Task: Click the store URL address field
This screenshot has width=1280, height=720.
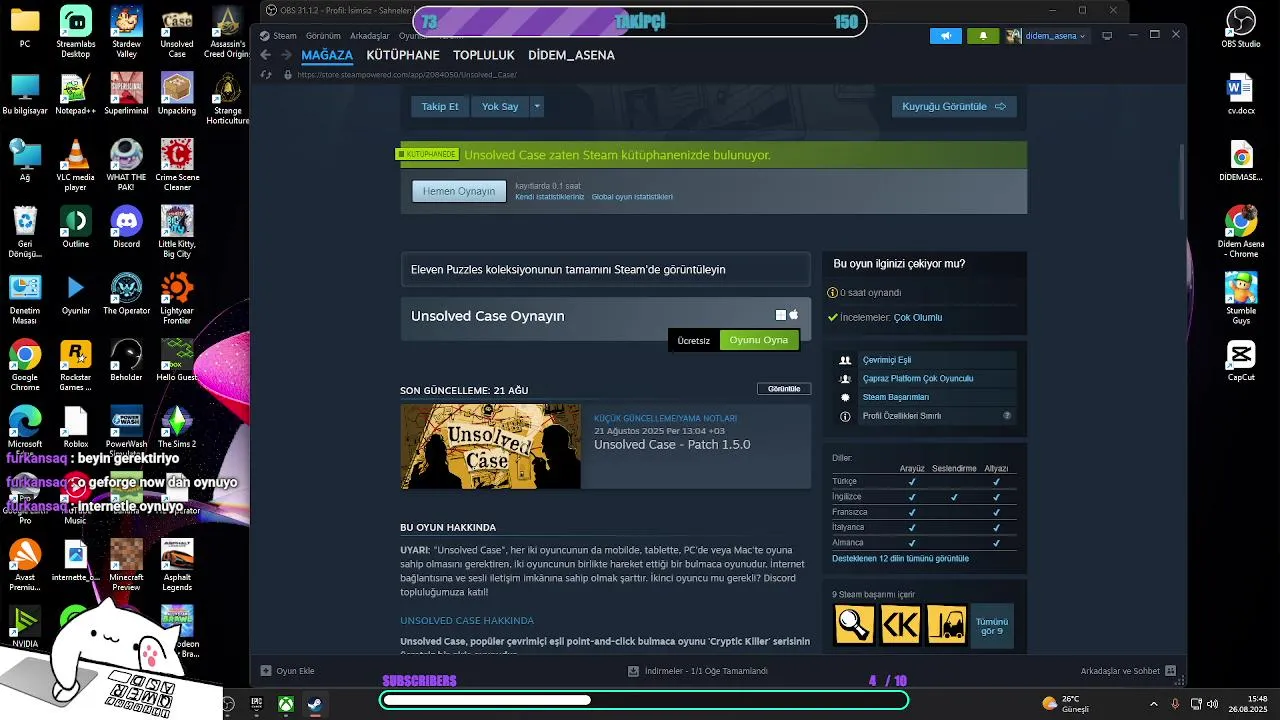Action: [x=407, y=75]
